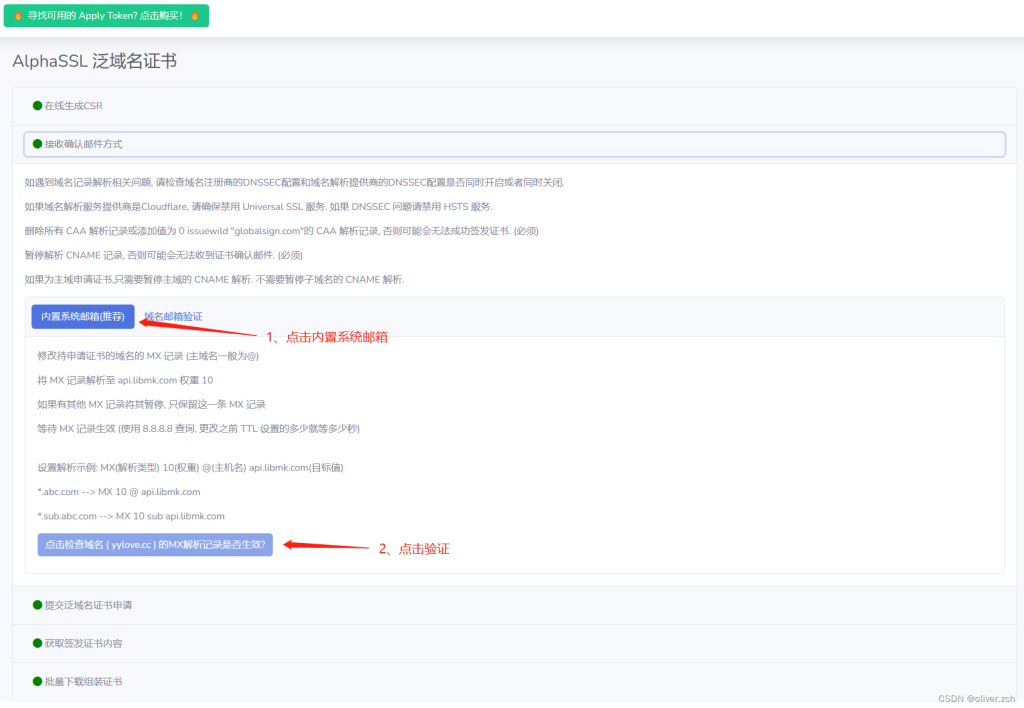Expand the 在线生成CSR section
1024x708 pixels.
click(x=75, y=105)
